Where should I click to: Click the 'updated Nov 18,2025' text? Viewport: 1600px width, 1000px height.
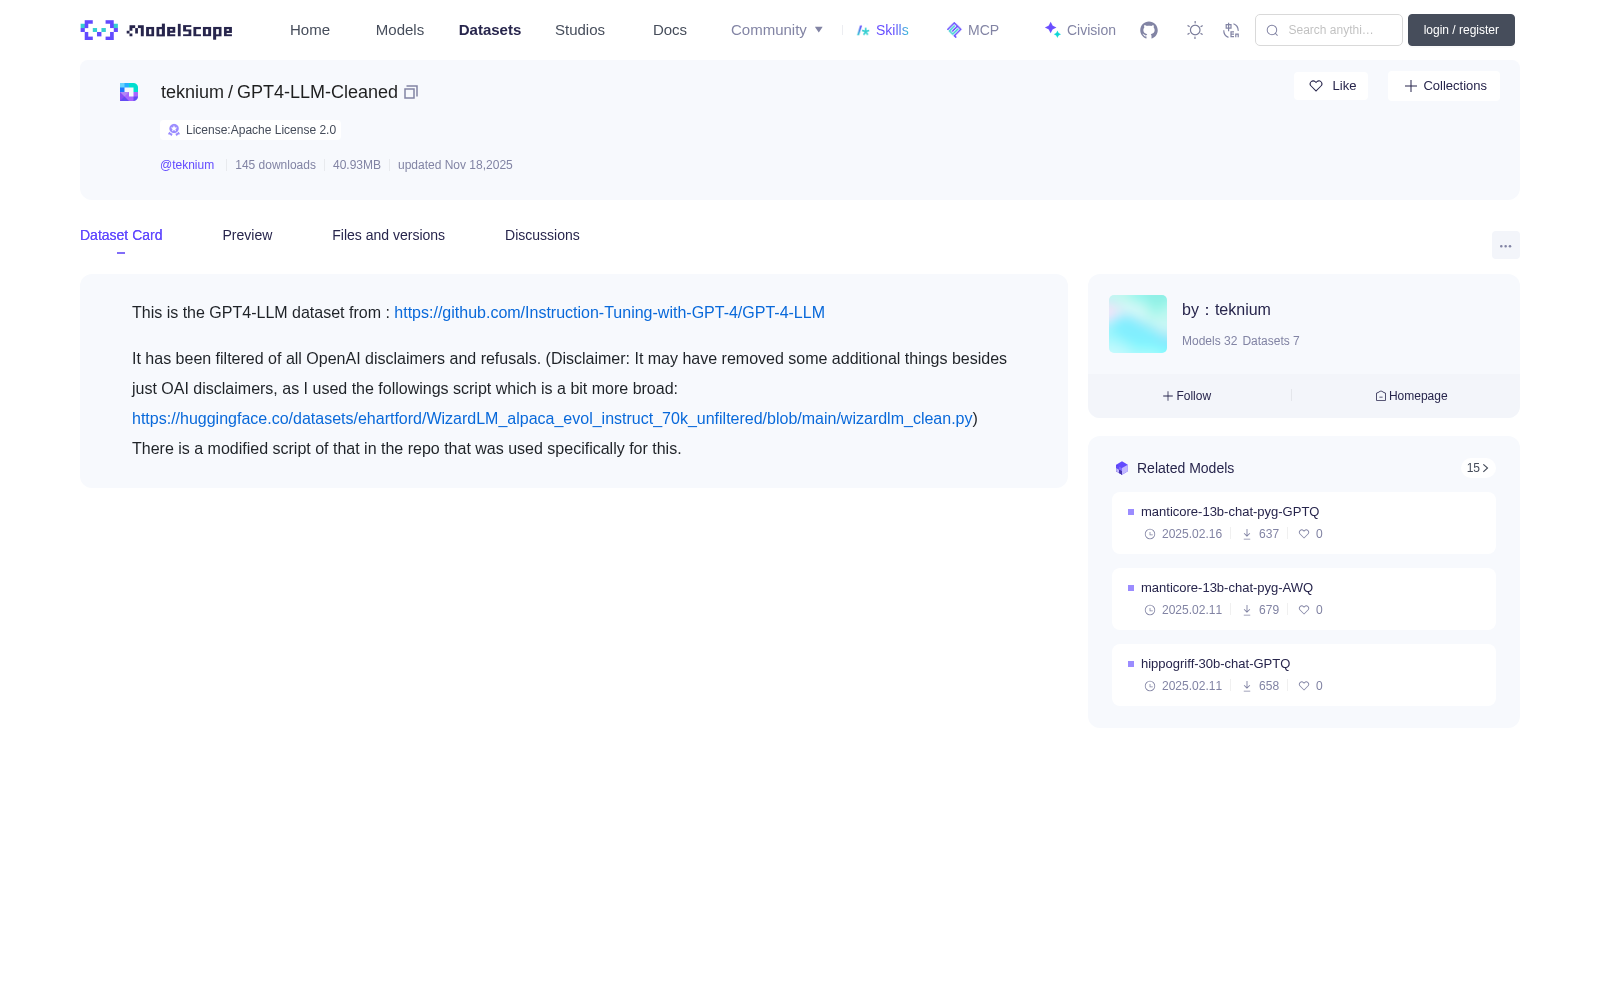coord(455,165)
